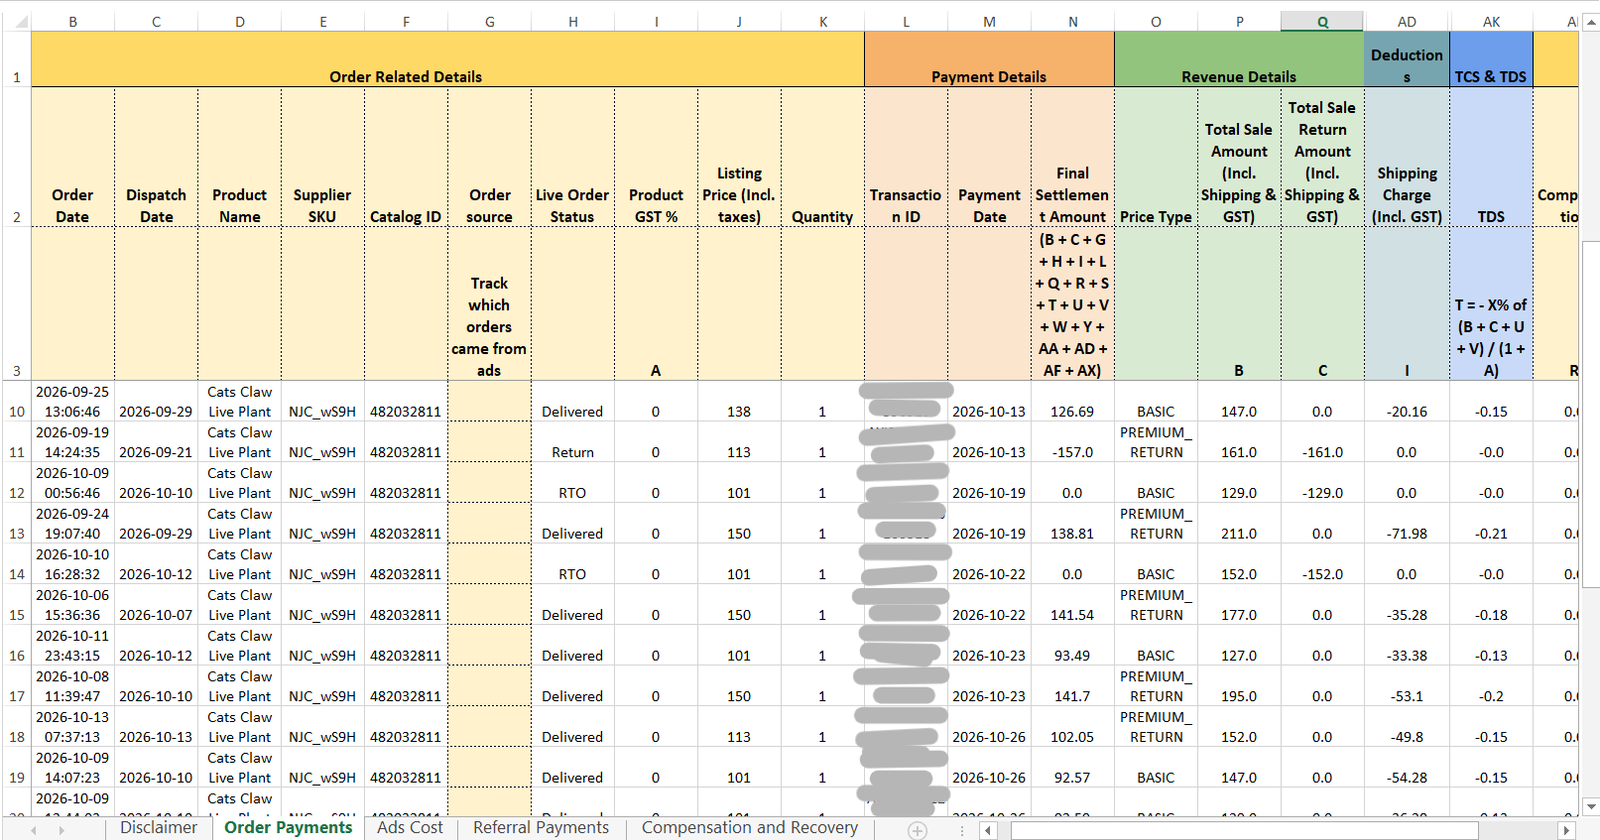Add a new sheet with the plus icon
Image resolution: width=1600 pixels, height=840 pixels.
[917, 830]
